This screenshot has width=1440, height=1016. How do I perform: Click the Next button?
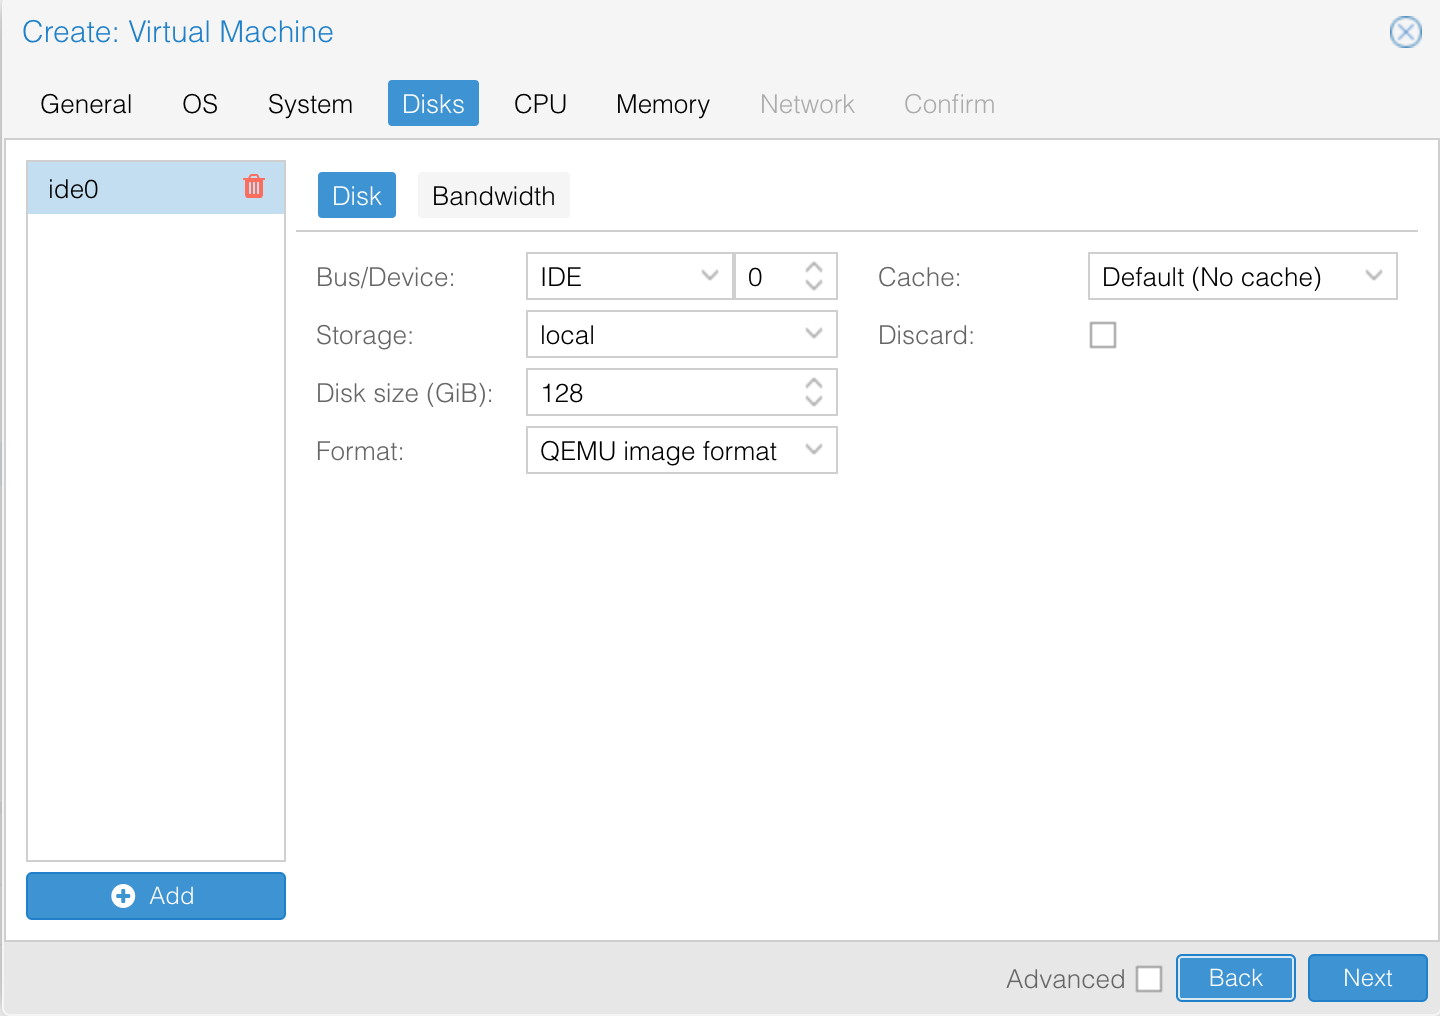point(1367,978)
